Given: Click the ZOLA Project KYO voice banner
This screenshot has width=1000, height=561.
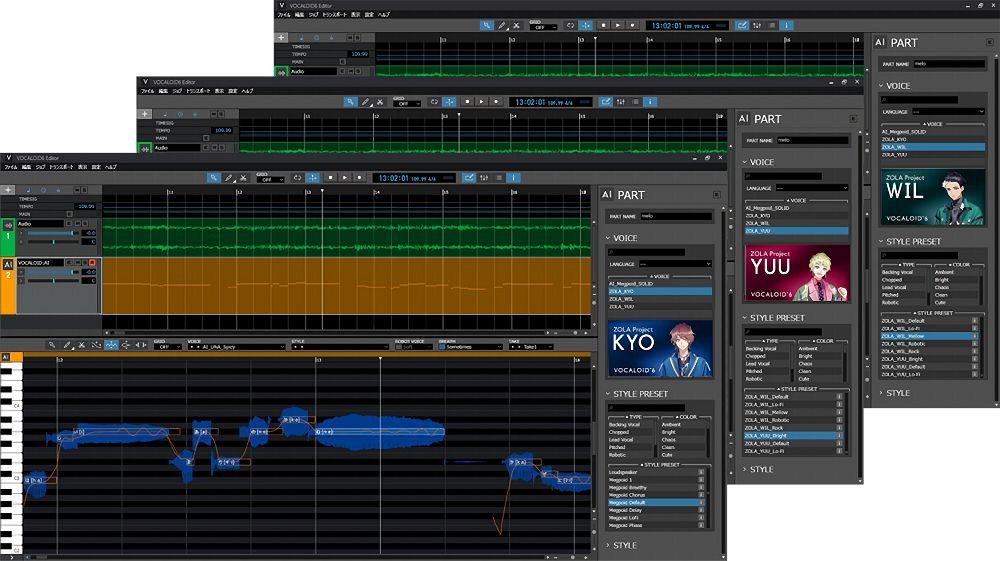Looking at the screenshot, I should tap(660, 349).
